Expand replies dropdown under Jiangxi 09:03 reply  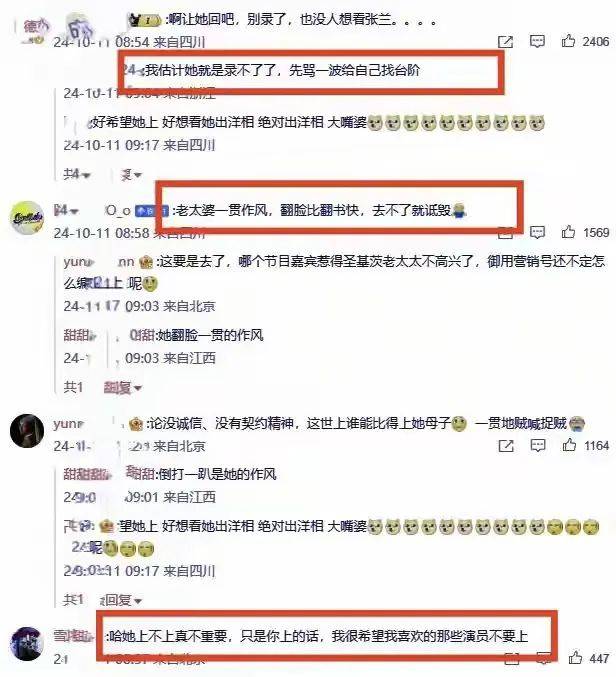123,387
